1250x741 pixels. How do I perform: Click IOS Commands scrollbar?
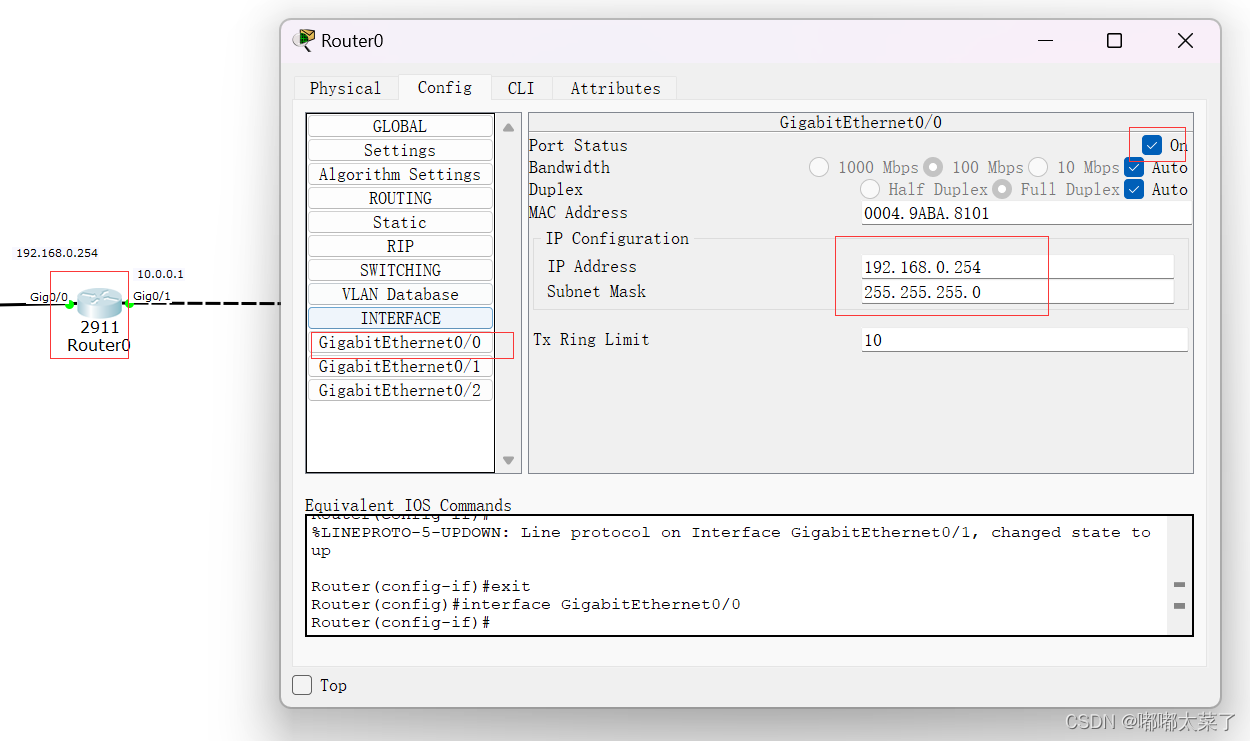(1179, 576)
